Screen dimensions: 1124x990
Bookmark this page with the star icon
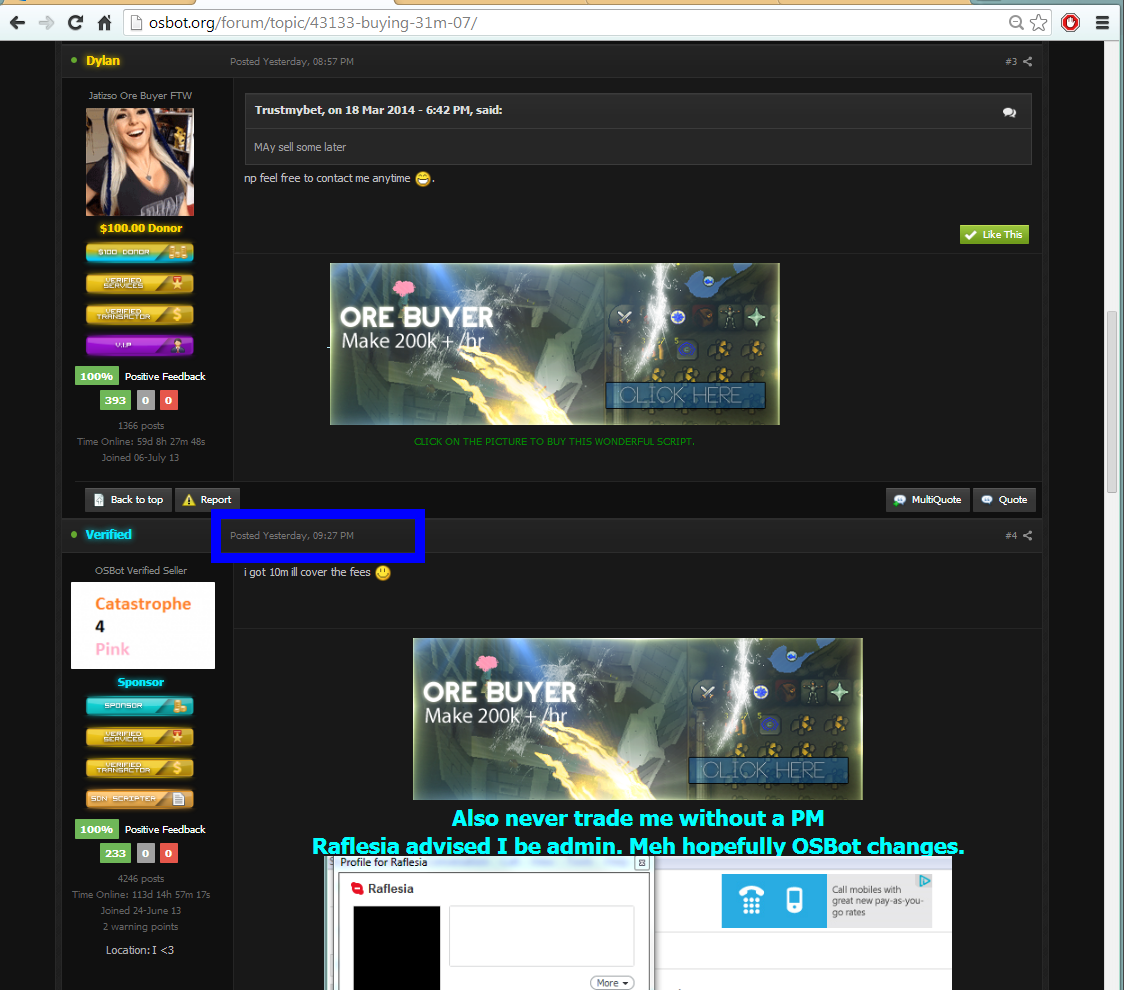[1038, 23]
